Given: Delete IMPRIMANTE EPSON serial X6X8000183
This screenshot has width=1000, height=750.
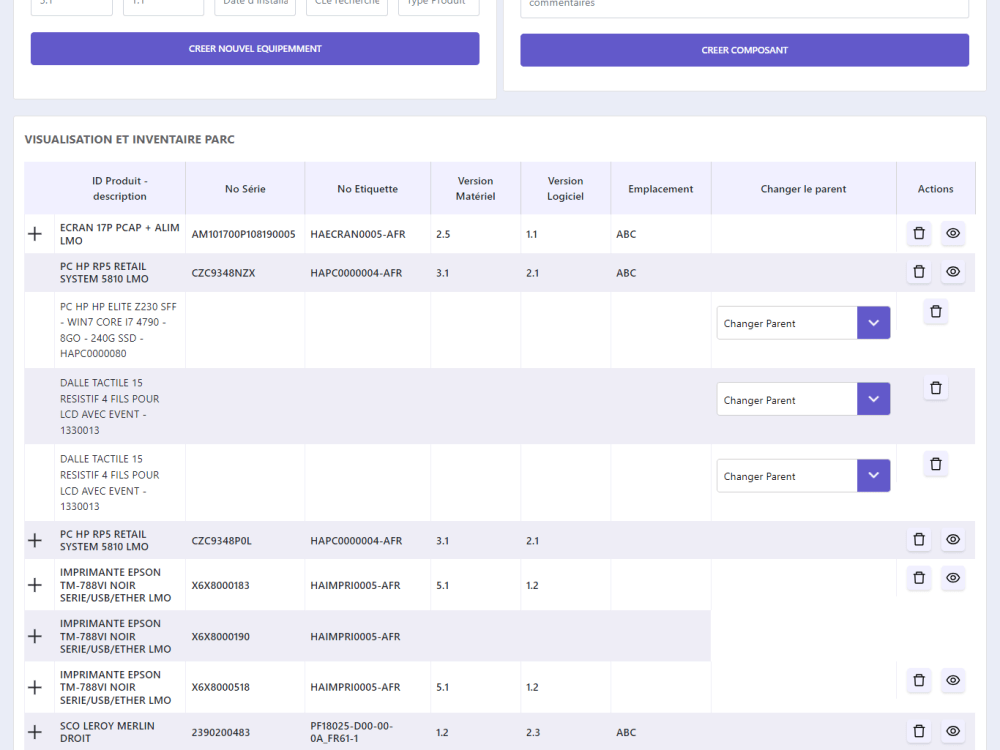Looking at the screenshot, I should point(918,577).
